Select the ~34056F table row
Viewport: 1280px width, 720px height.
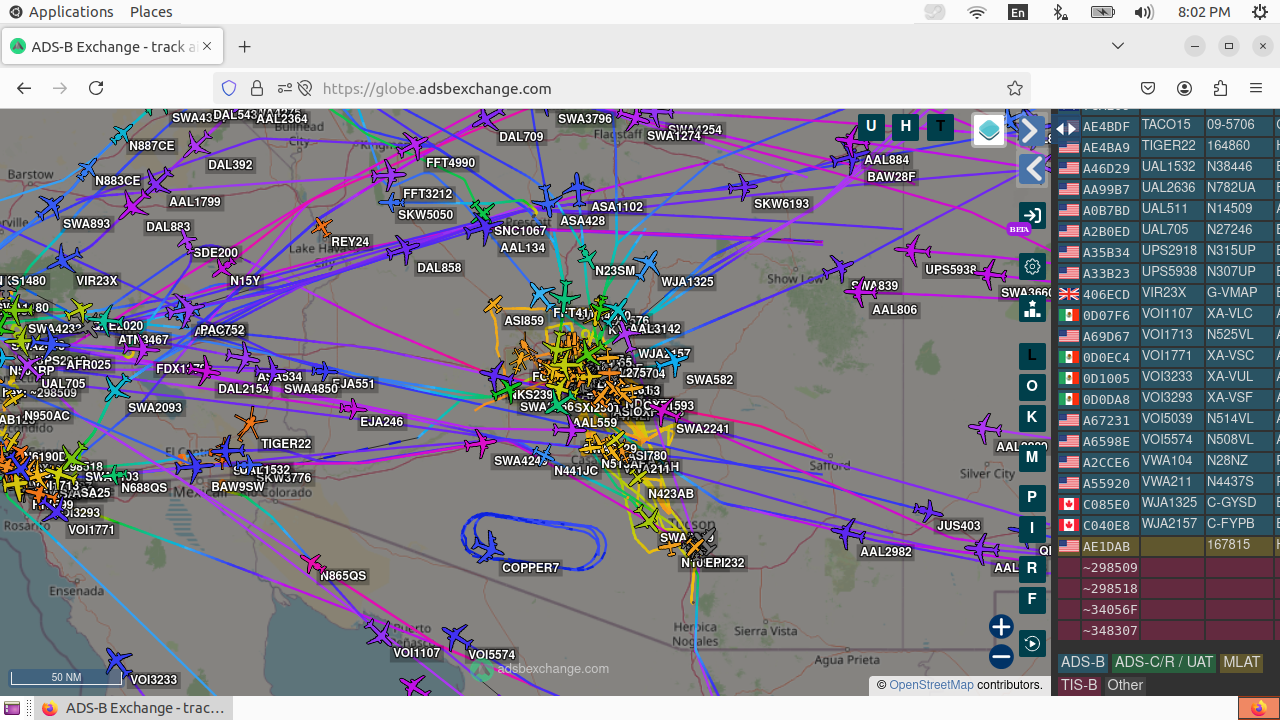point(1168,610)
